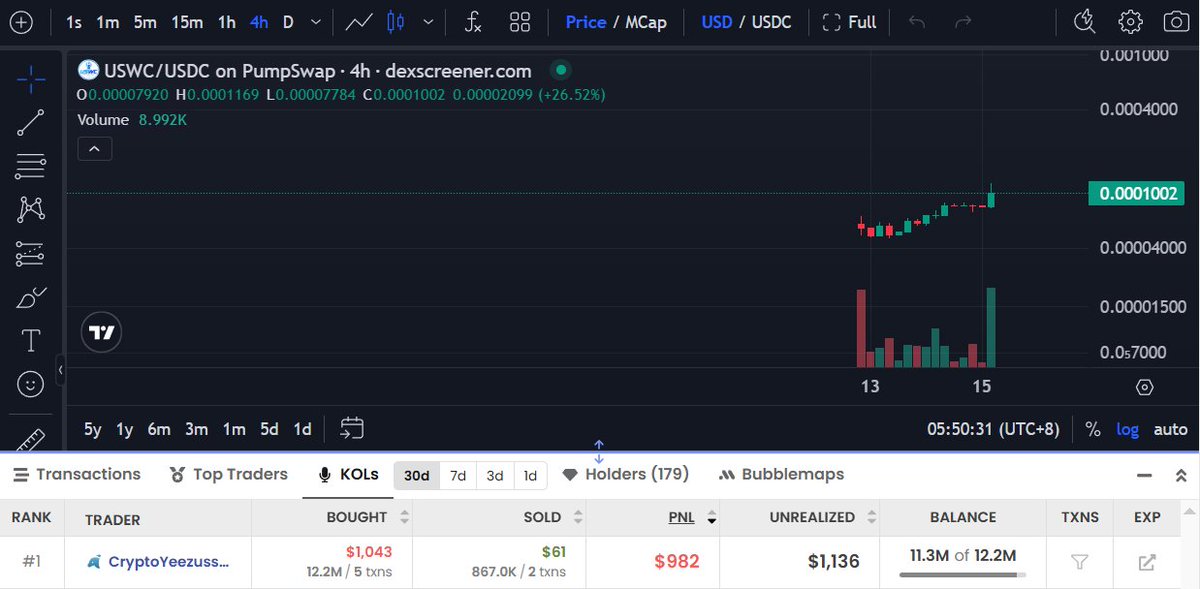
Task: Open CryptoYeezuss in explorer via EXP icon
Action: tap(1147, 562)
